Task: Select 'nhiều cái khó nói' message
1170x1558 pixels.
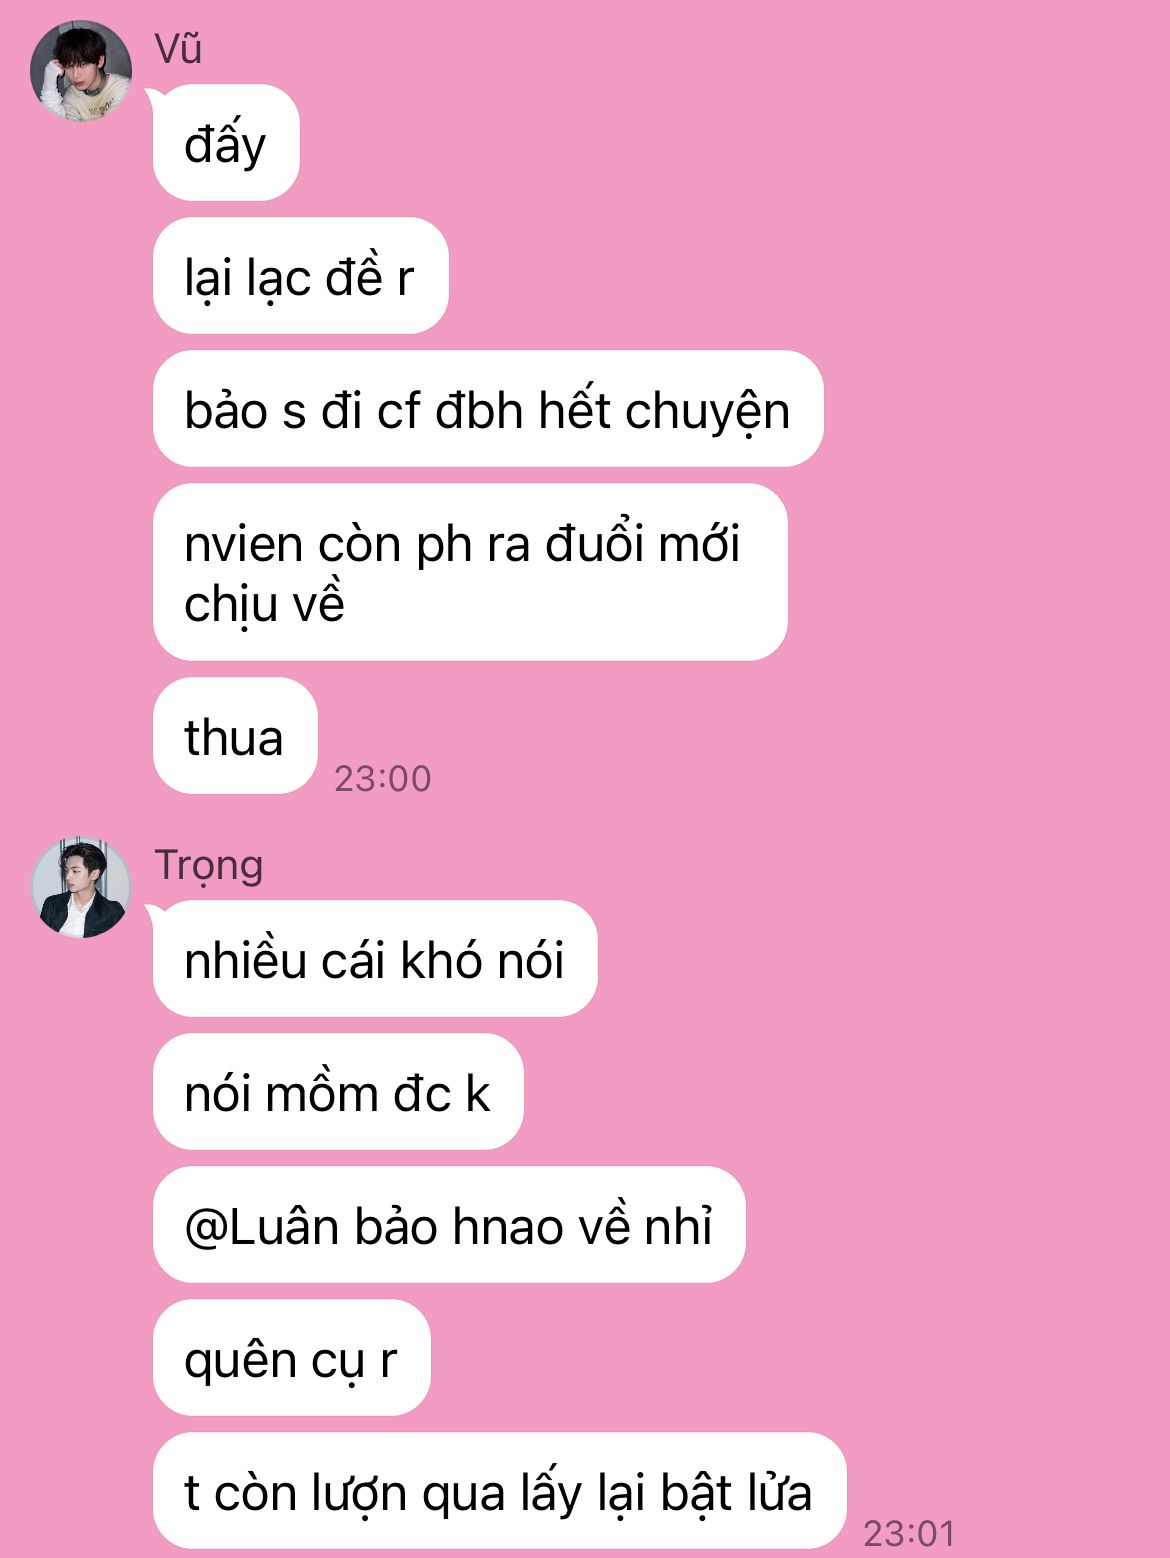Action: [375, 959]
